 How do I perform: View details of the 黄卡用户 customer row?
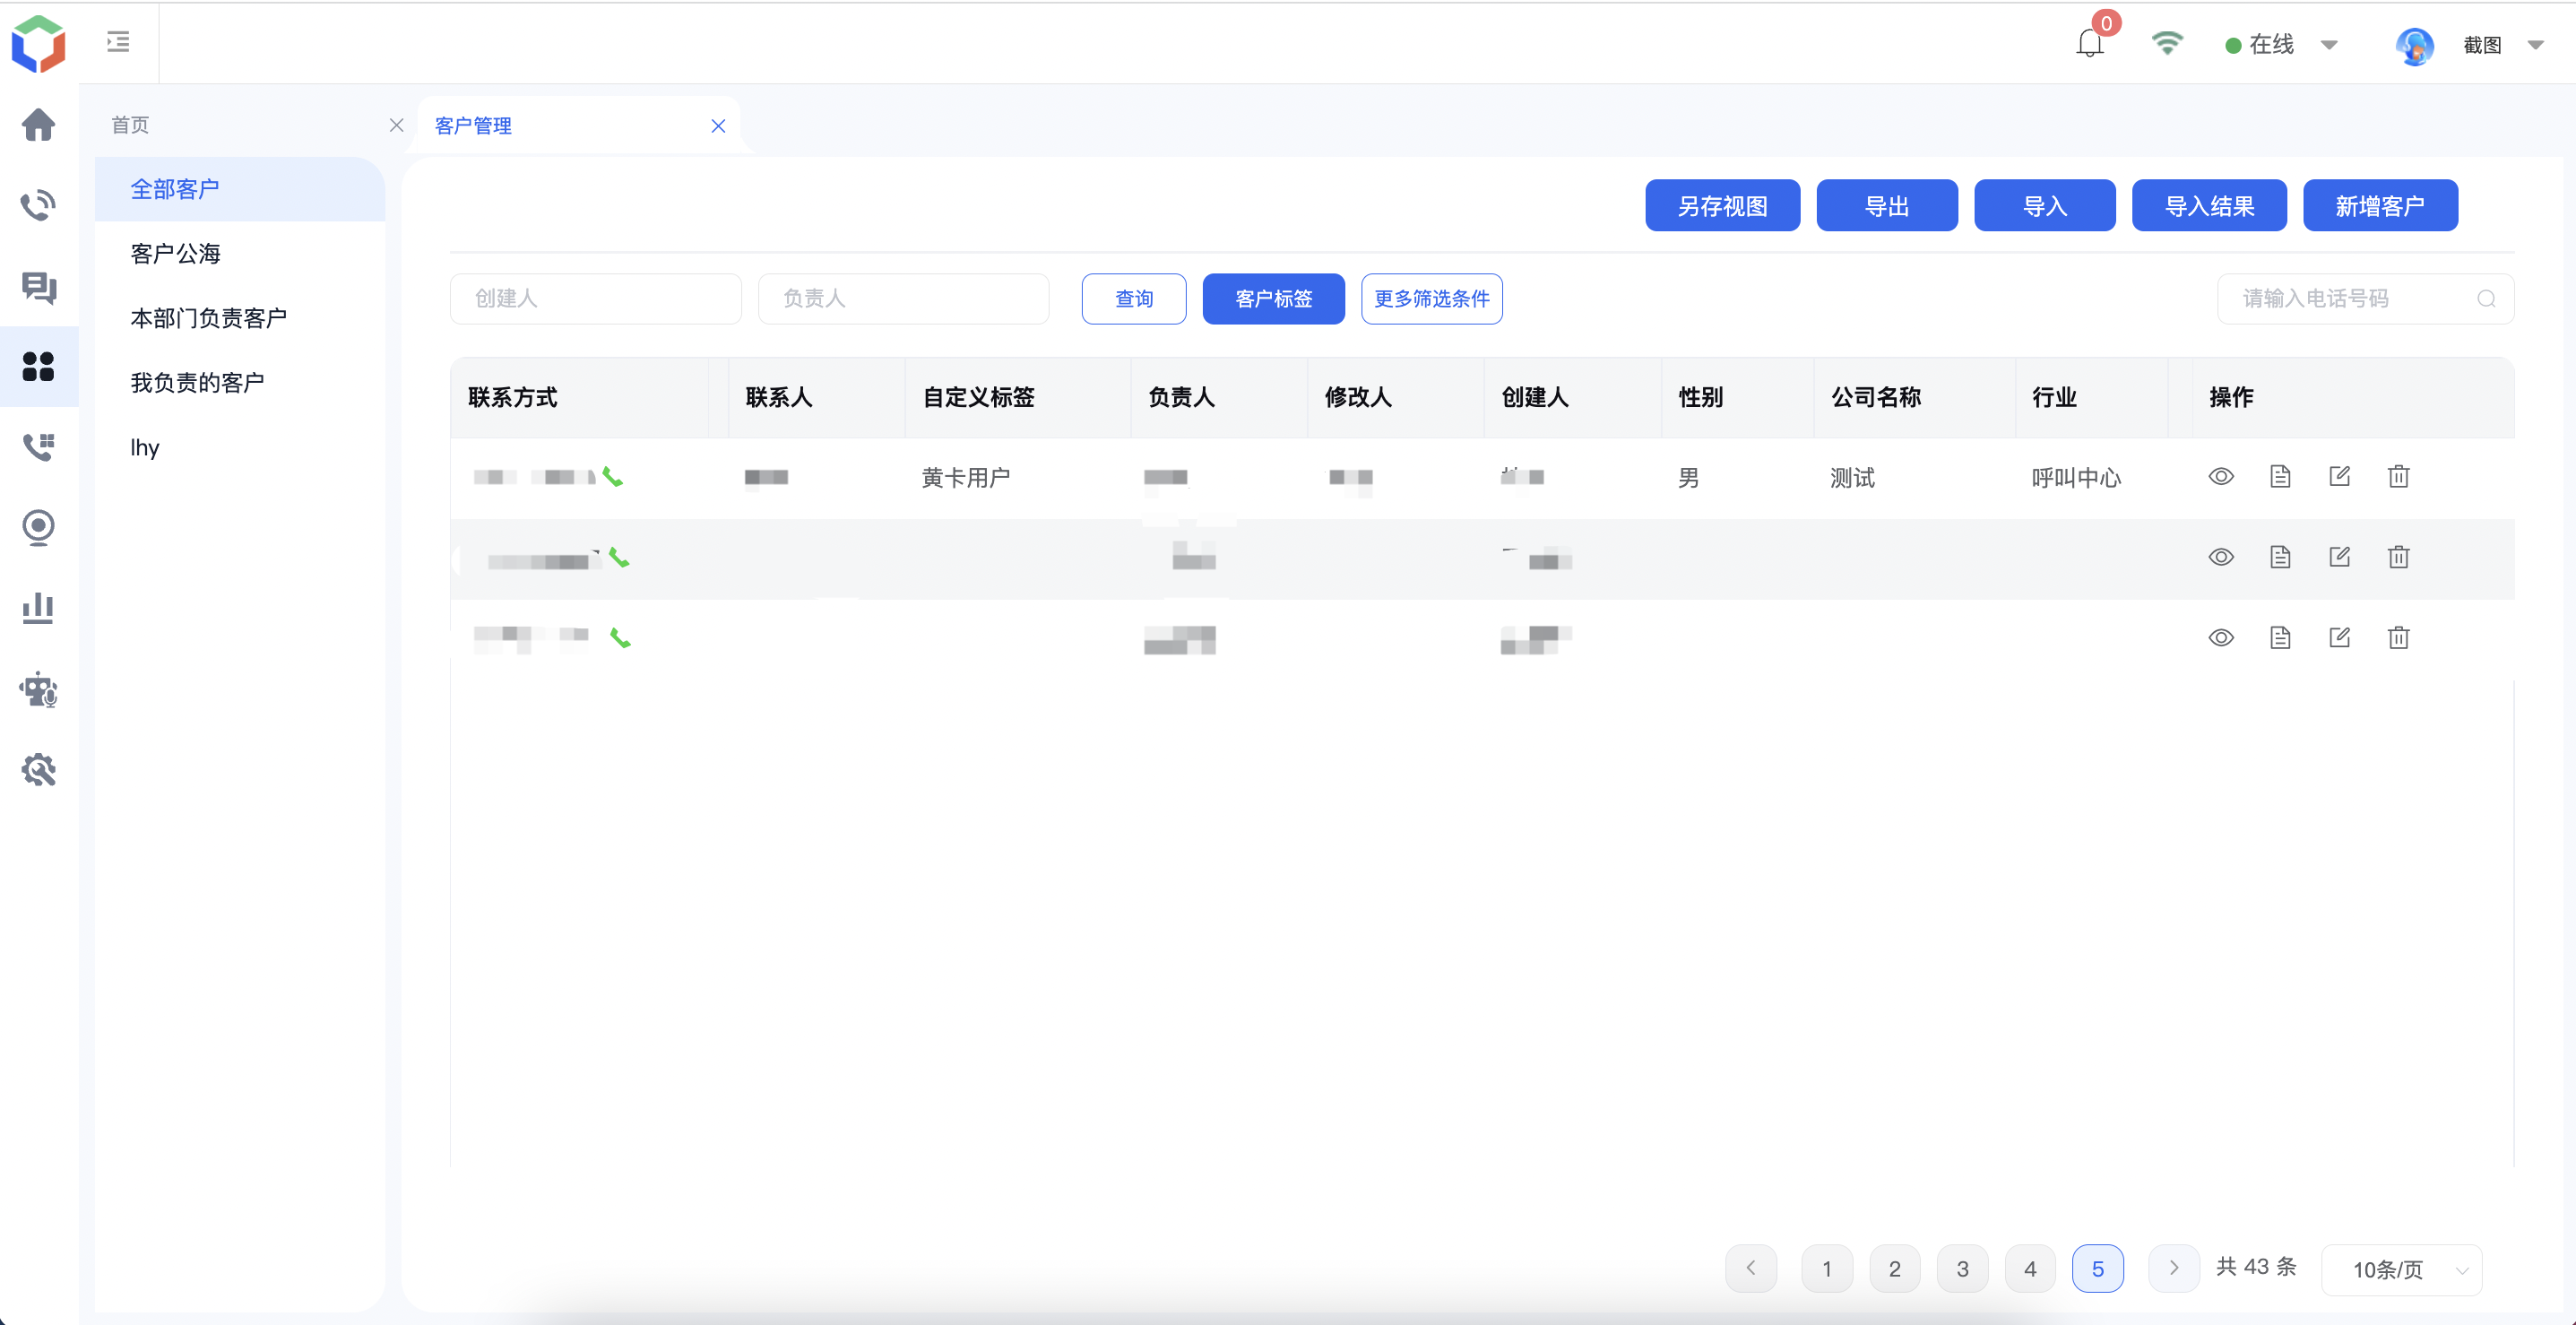tap(2221, 477)
